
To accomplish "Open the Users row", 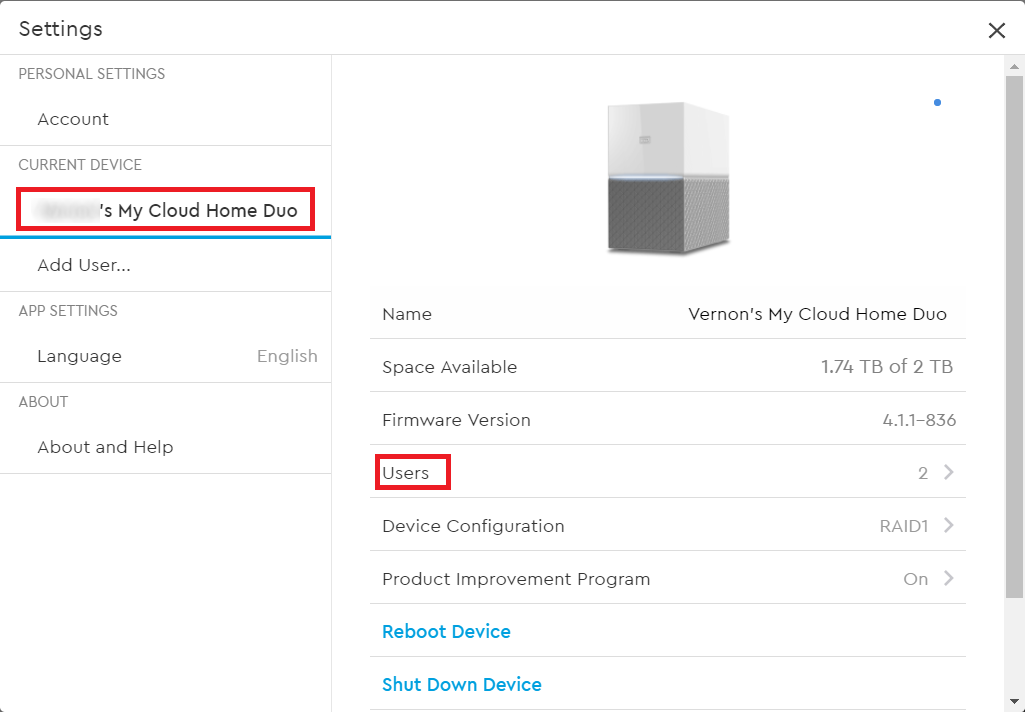I will point(667,471).
